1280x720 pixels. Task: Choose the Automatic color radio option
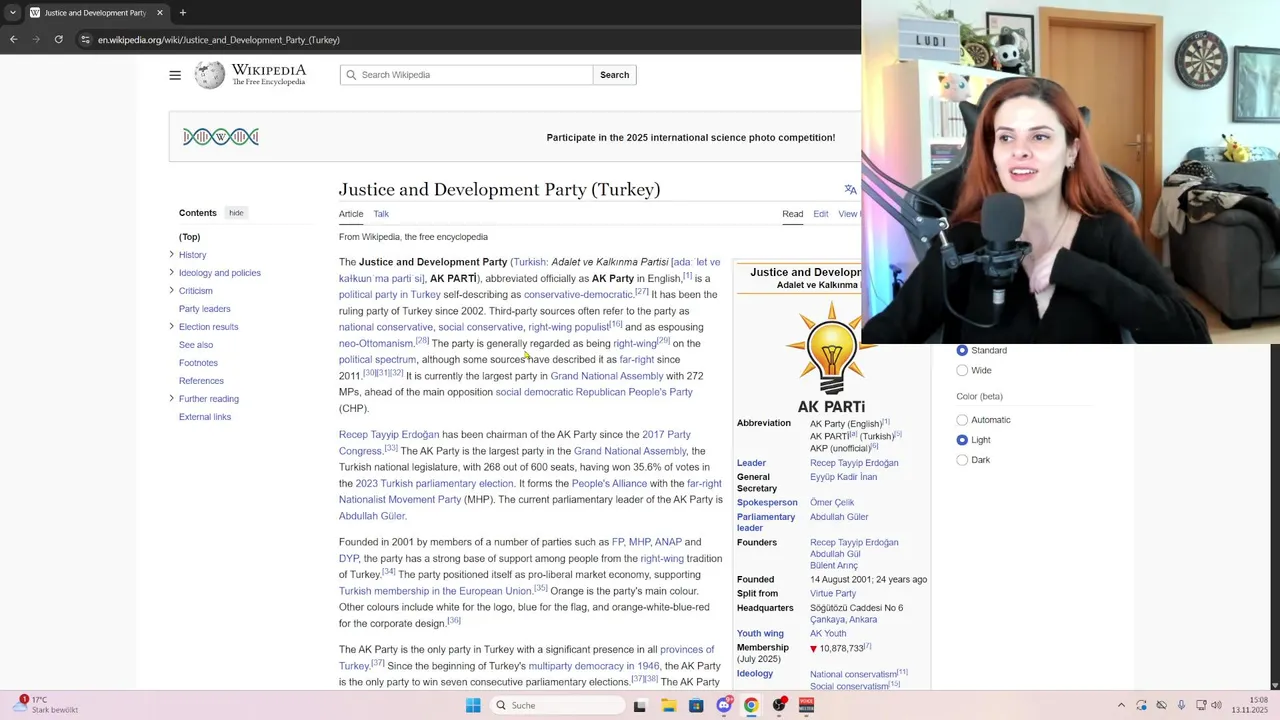tap(962, 420)
